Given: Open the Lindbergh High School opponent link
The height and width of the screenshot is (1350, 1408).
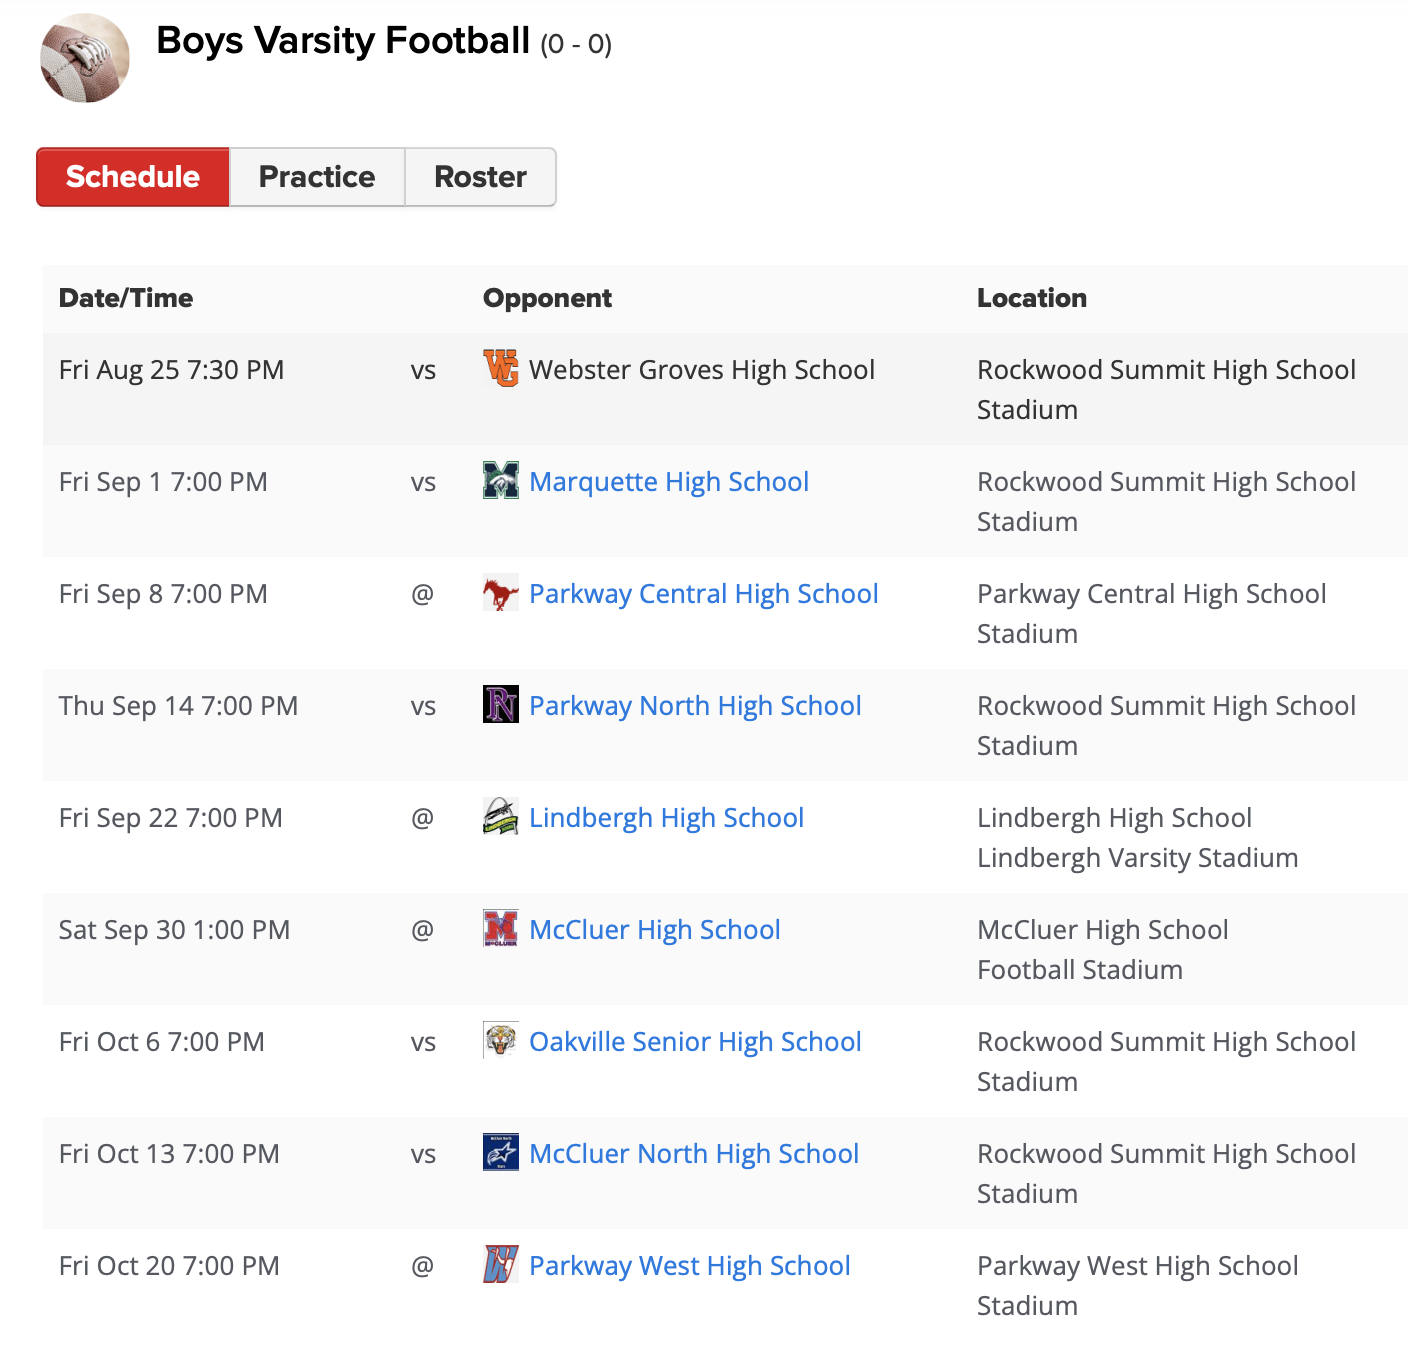Looking at the screenshot, I should [x=666, y=818].
